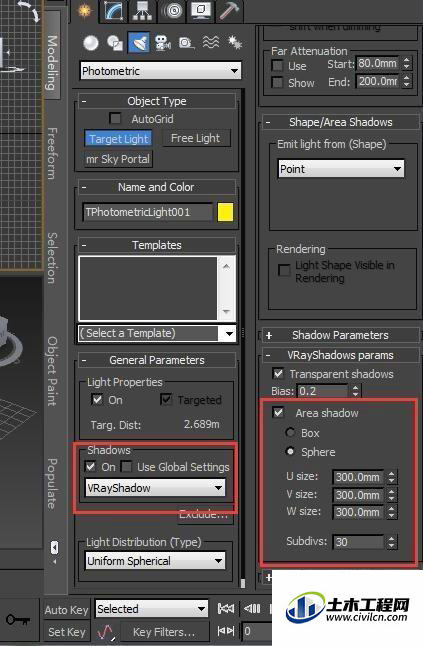Open the Key Filters dialog

(x=164, y=632)
